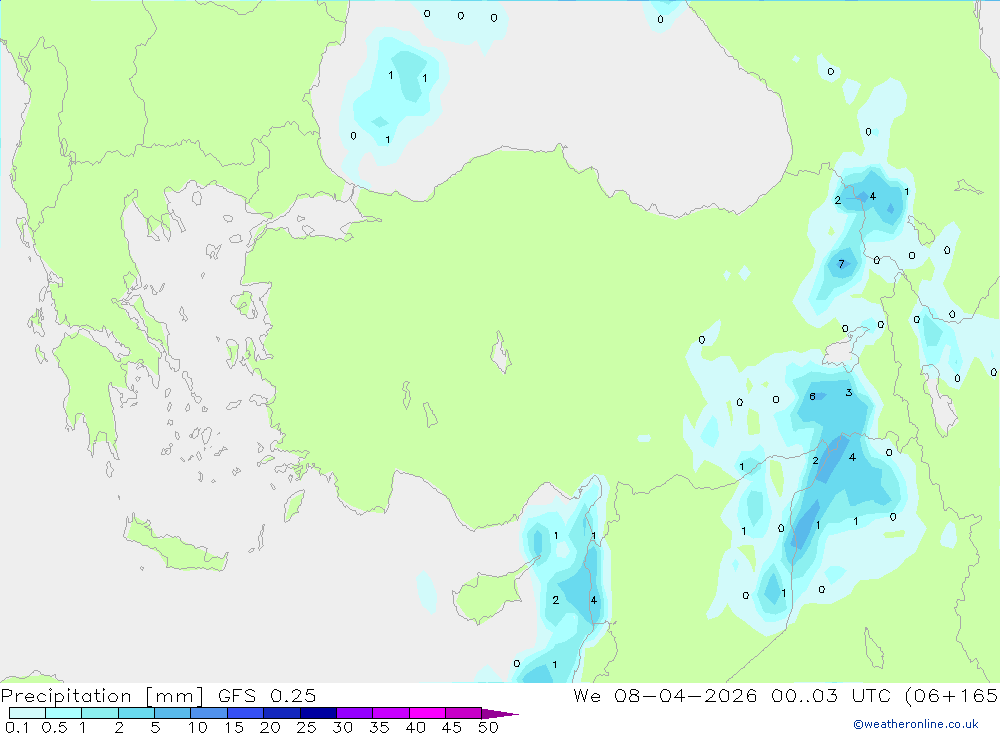Click the 10–15 mm legend color box
1000x733 pixels.
[x=209, y=713]
